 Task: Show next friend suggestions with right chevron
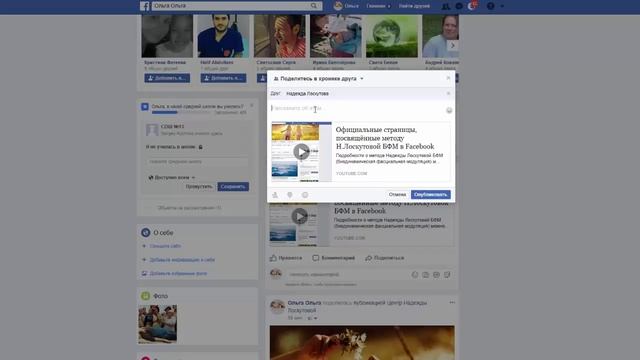[452, 45]
